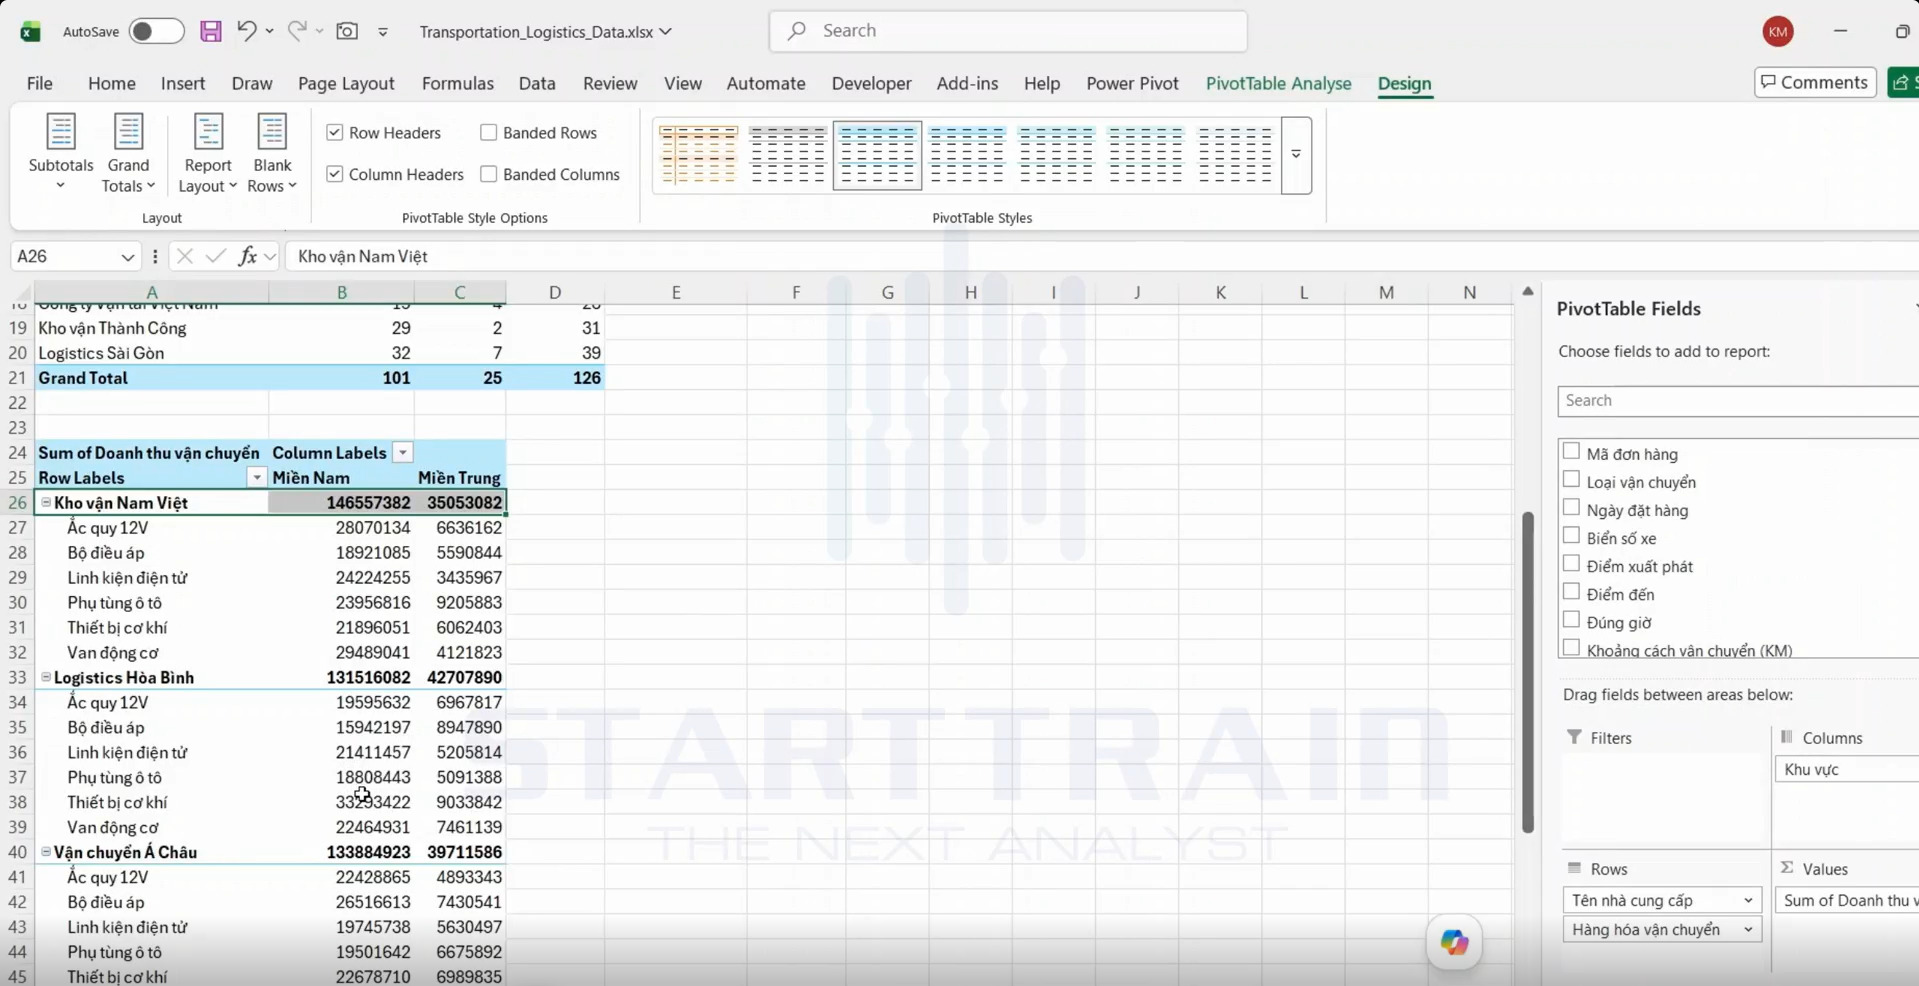This screenshot has width=1919, height=986.
Task: Open the Row Labels filter dropdown
Action: click(257, 478)
